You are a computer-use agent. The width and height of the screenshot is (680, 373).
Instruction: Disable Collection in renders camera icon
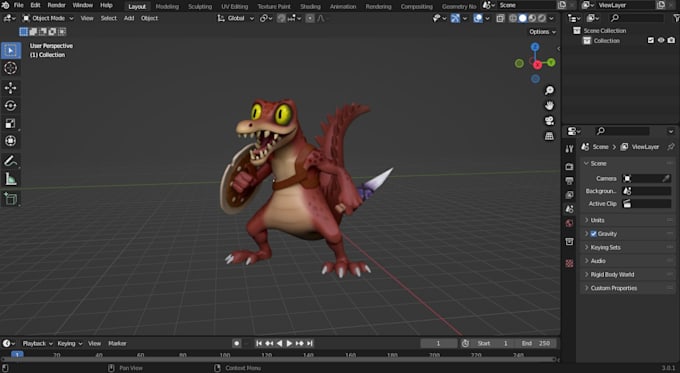pos(671,40)
